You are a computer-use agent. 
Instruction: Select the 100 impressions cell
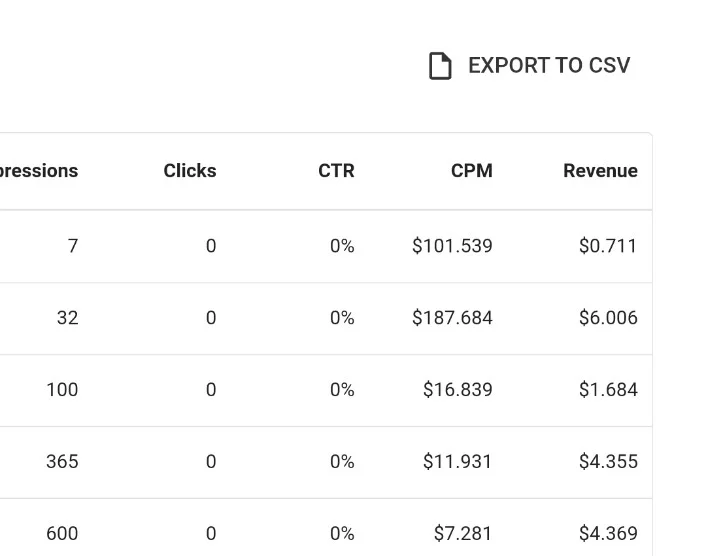click(62, 389)
